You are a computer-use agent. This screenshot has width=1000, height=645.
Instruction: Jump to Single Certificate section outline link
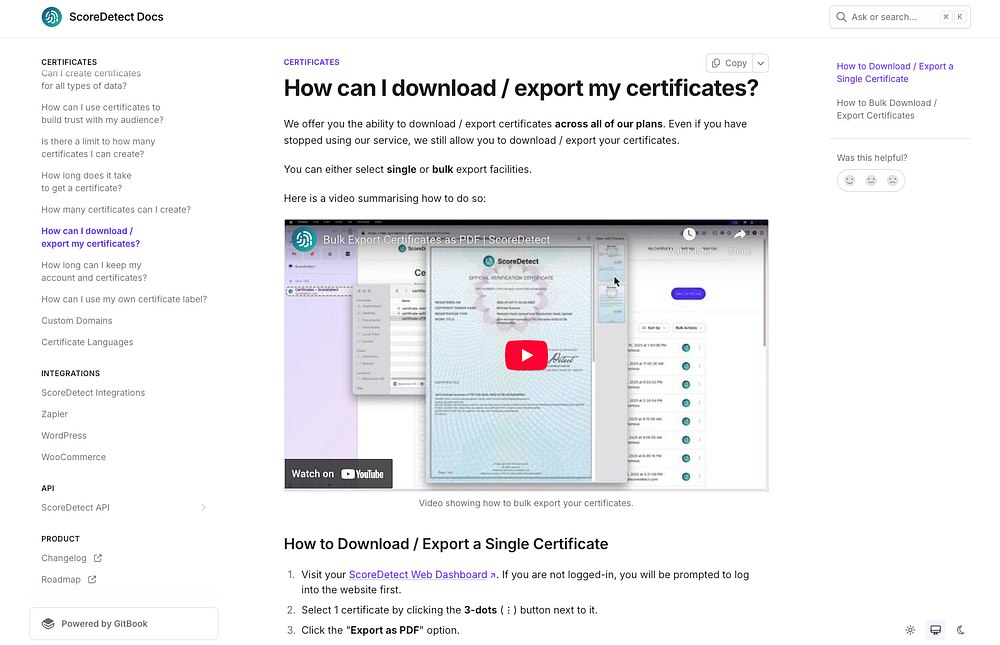click(x=895, y=73)
